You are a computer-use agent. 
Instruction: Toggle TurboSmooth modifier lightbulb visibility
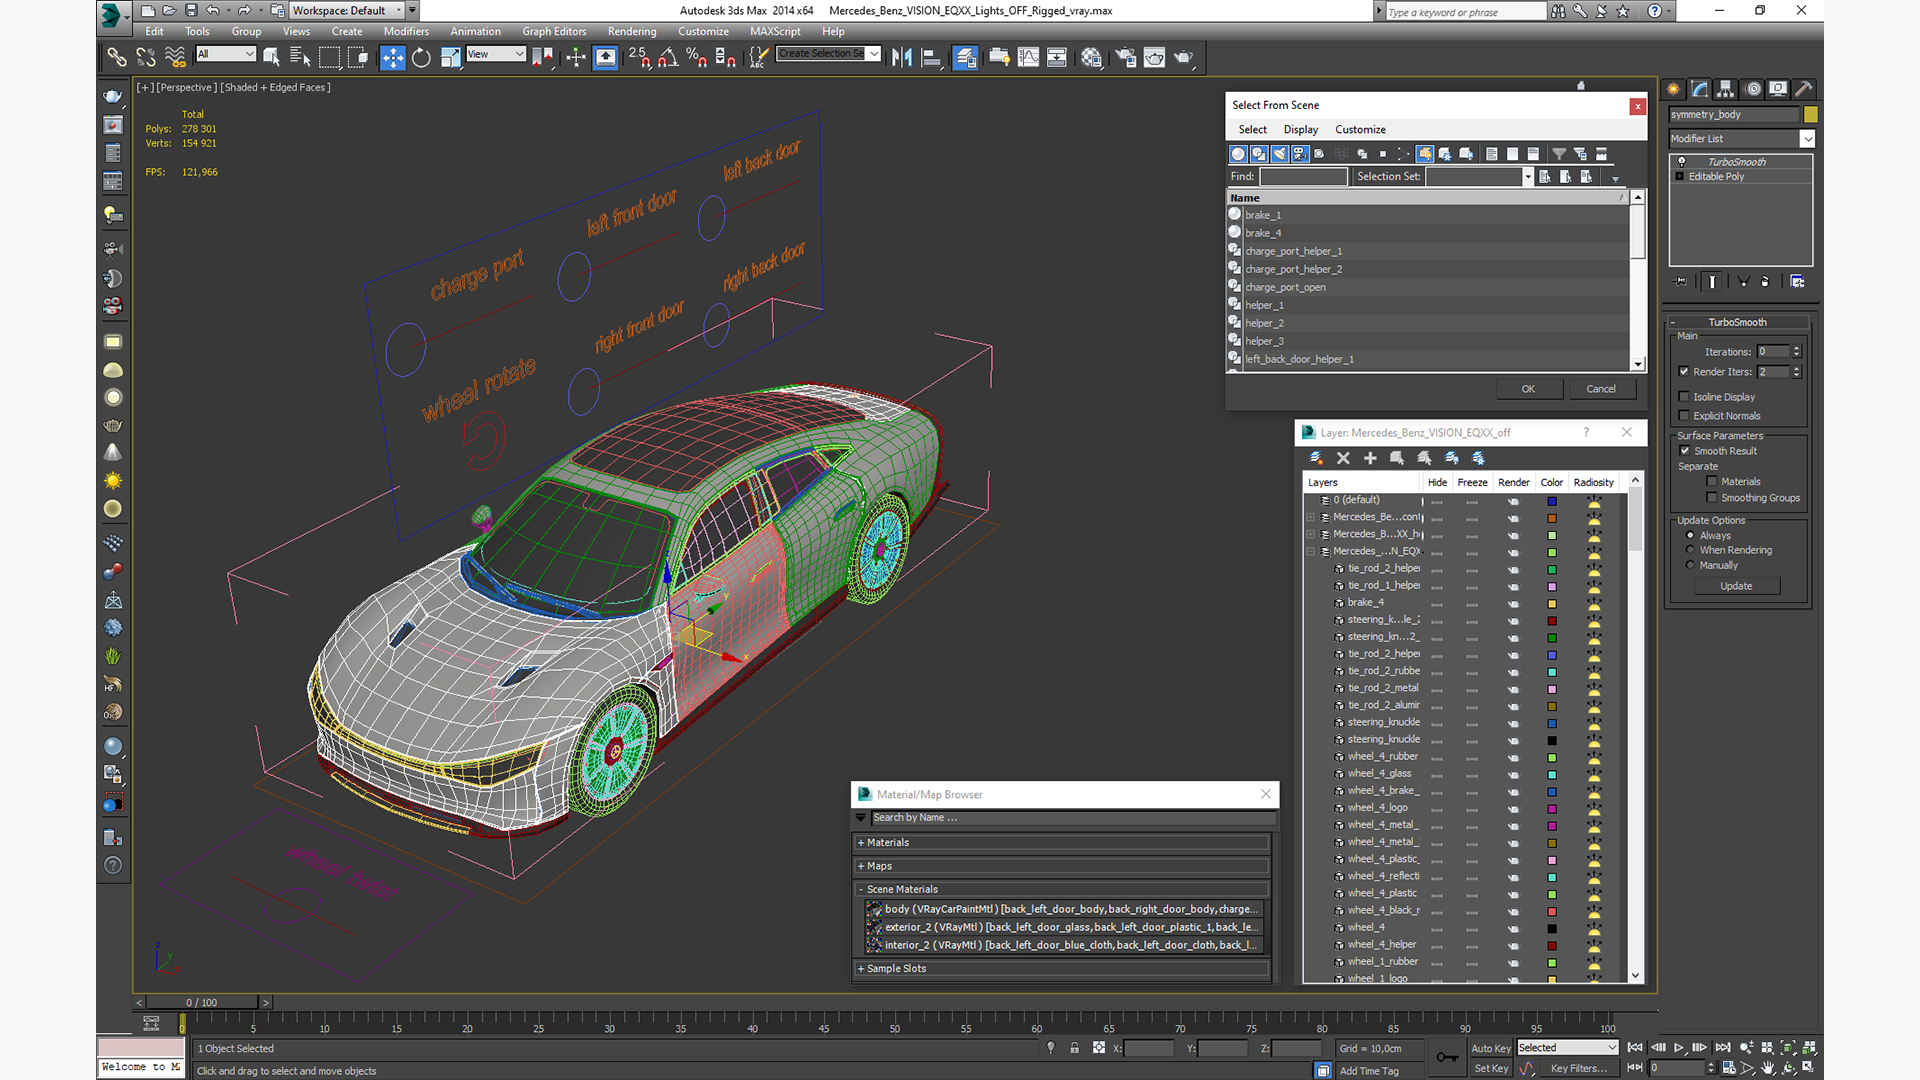[1681, 162]
